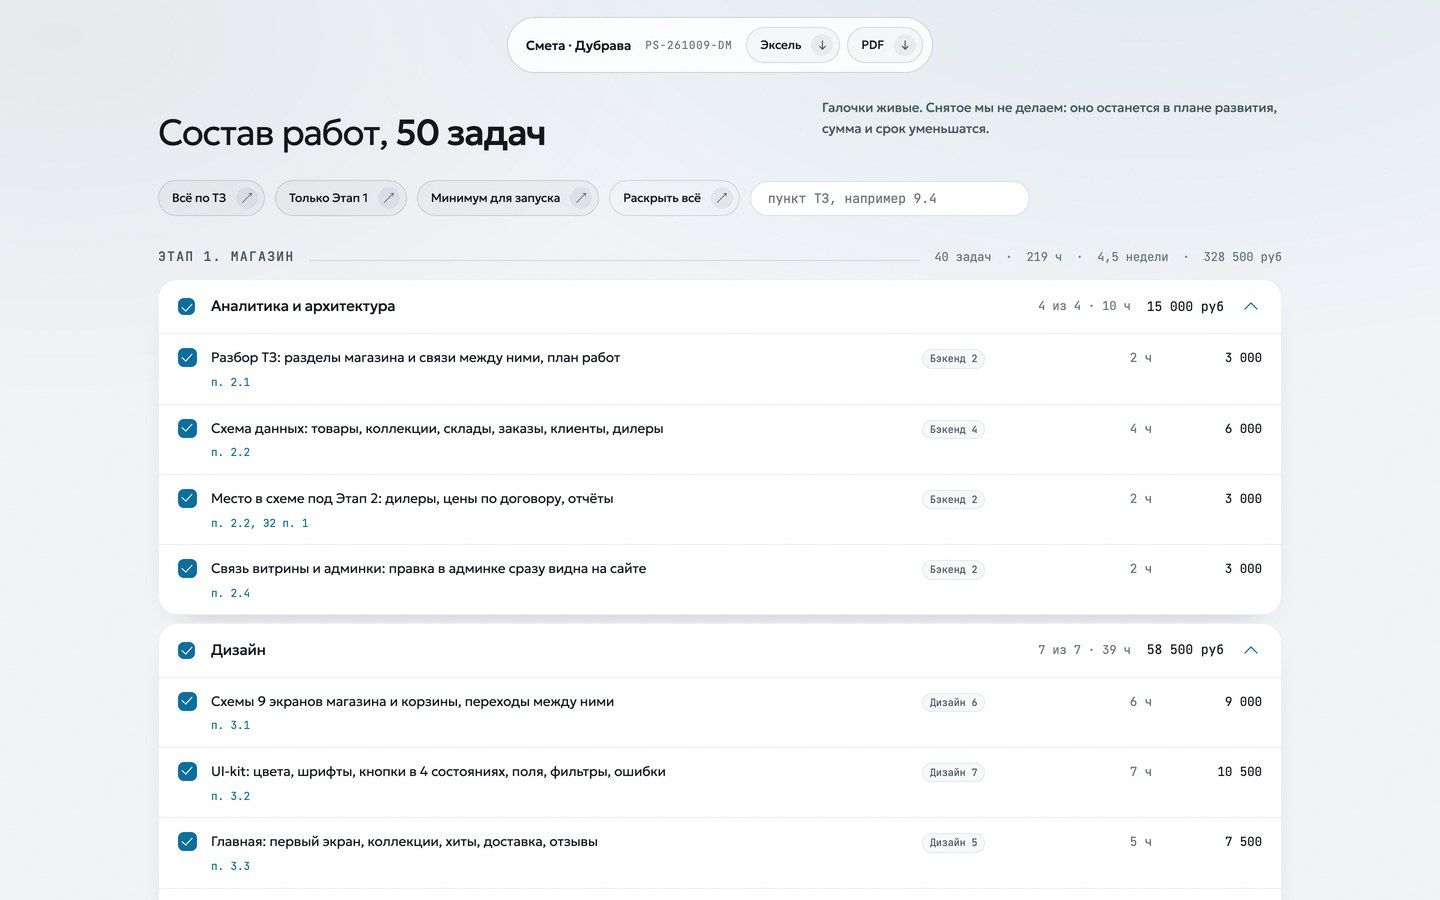The image size is (1440, 900).
Task: Uncheck the Разбор ТЗ task checkbox
Action: 187,358
